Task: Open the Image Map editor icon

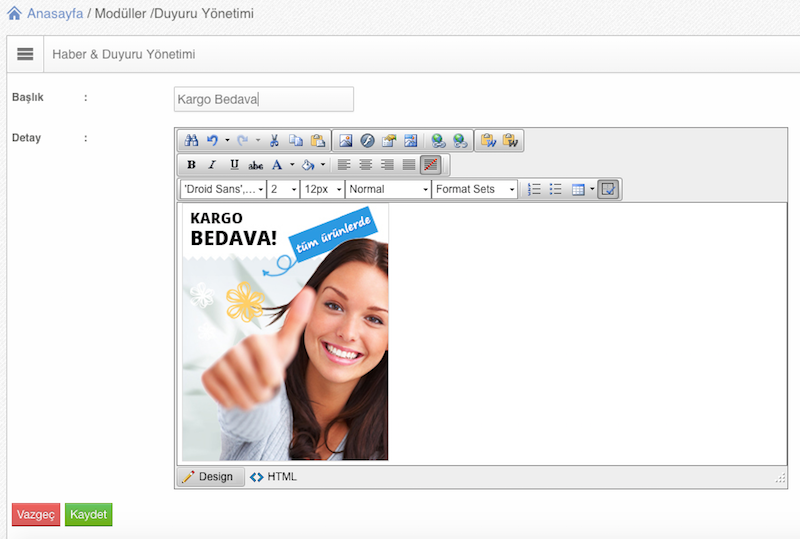Action: [x=410, y=140]
